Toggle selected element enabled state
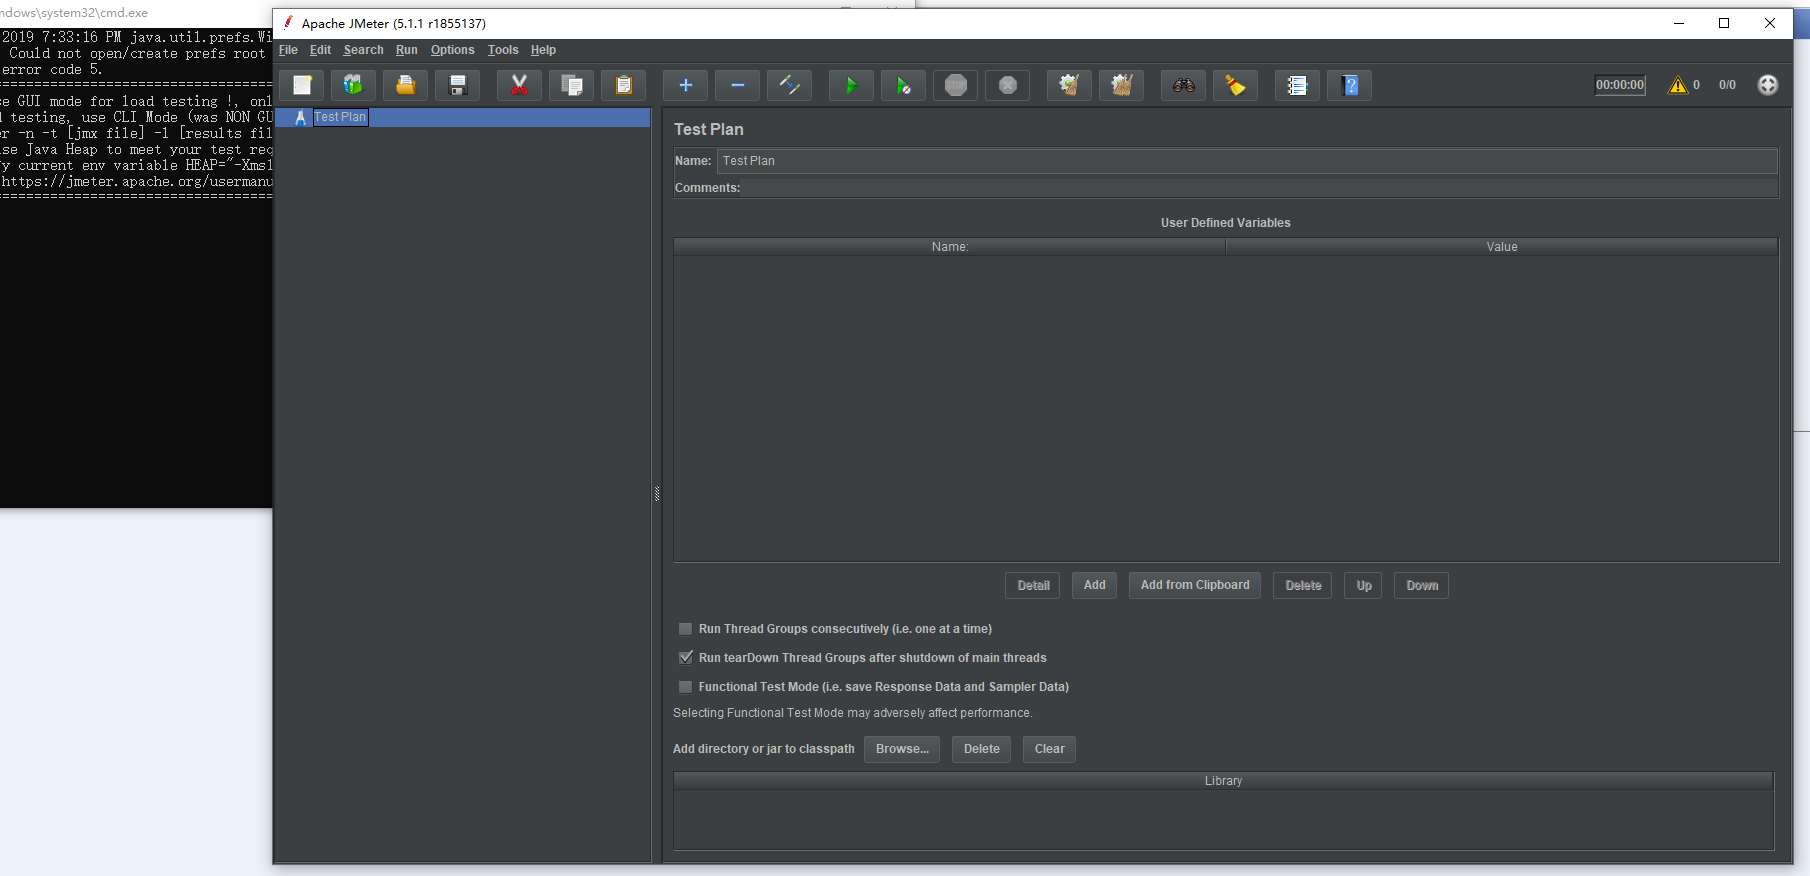1810x876 pixels. [790, 85]
